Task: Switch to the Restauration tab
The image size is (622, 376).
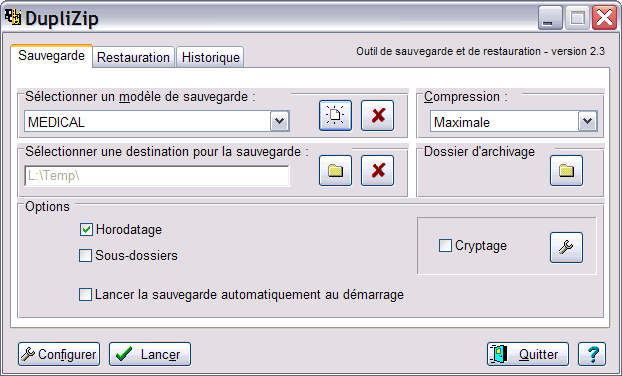Action: pos(133,57)
